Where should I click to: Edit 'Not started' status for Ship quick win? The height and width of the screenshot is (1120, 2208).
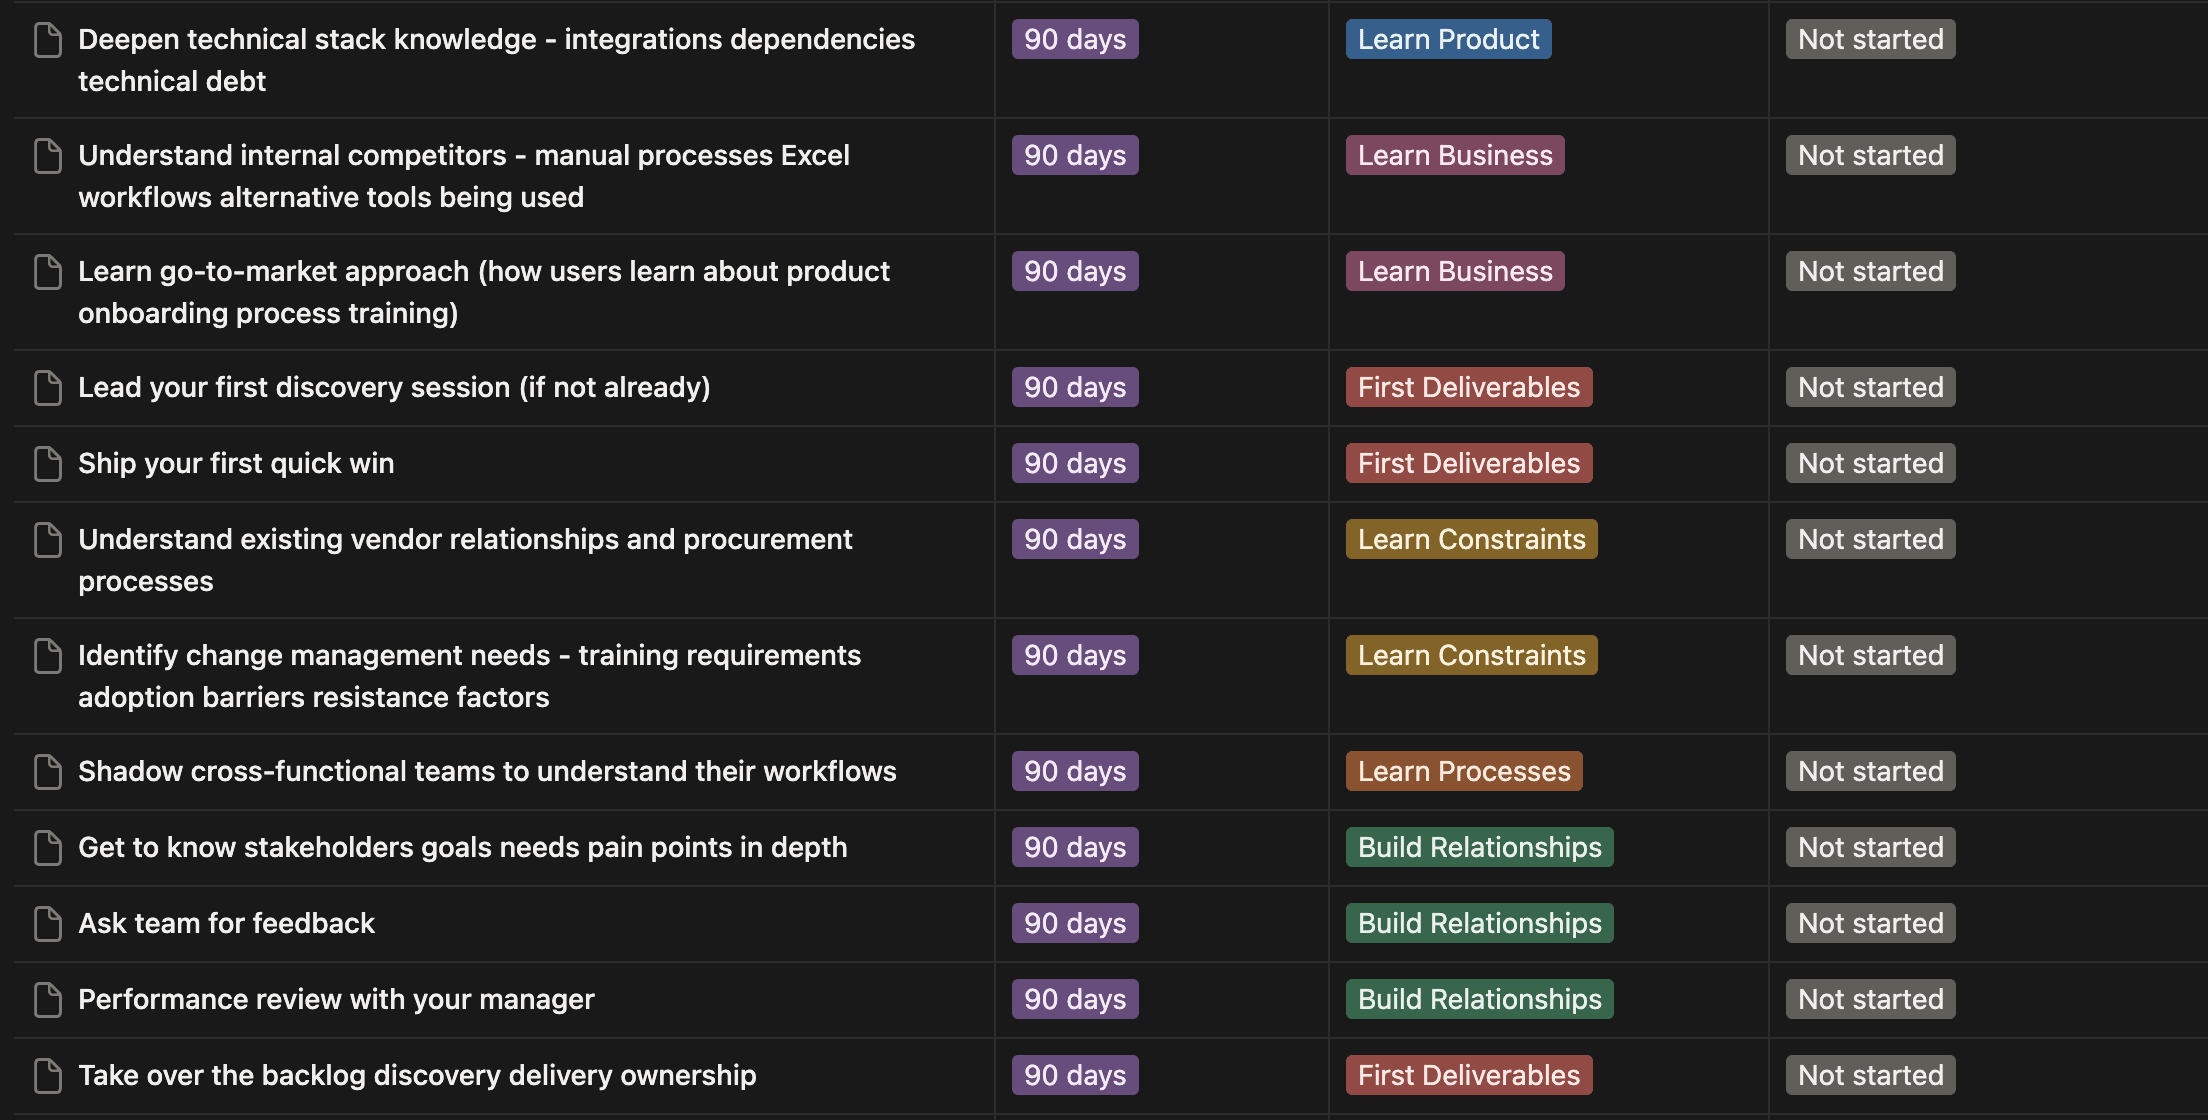click(1869, 464)
